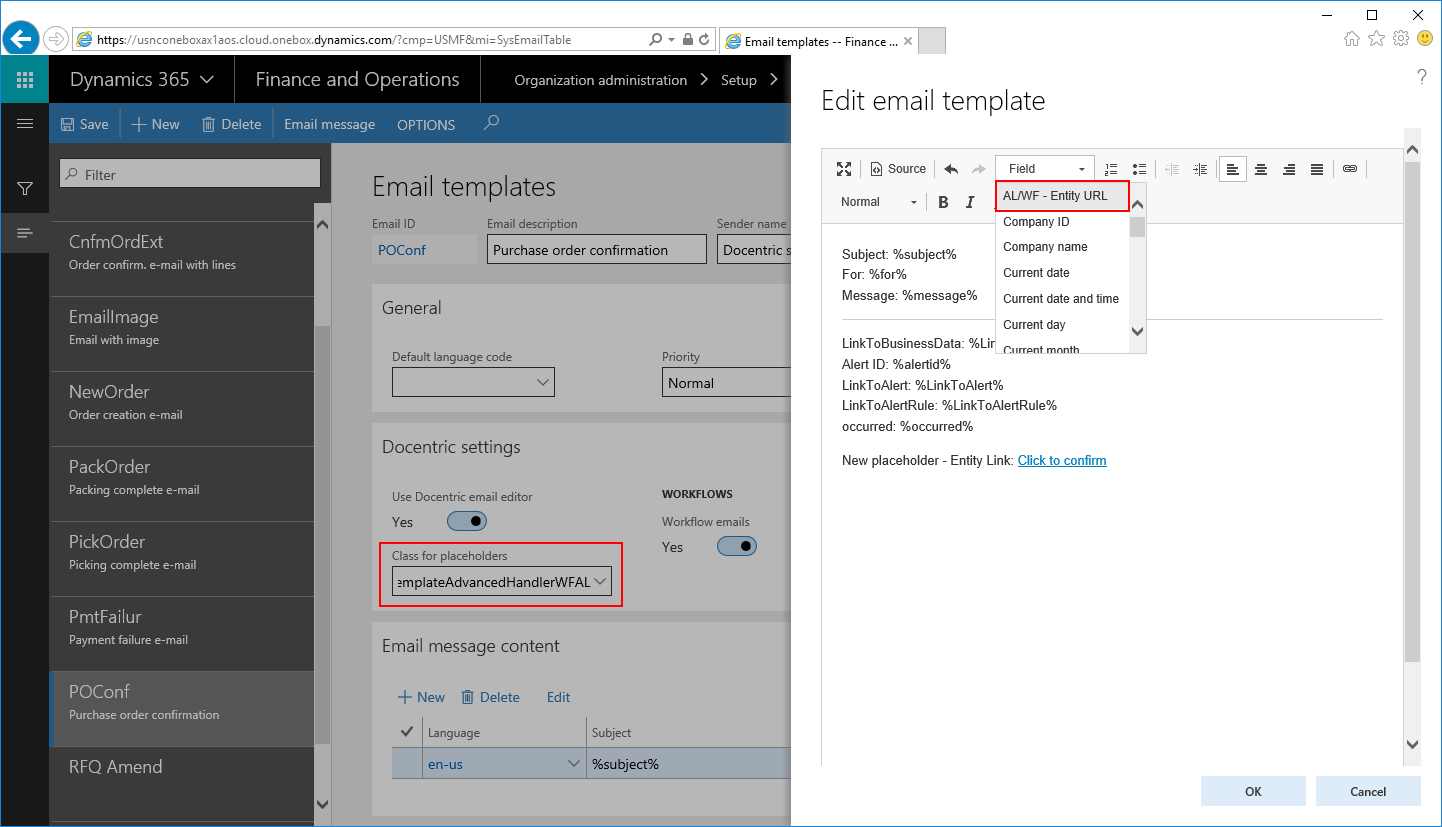Viewport: 1442px width, 827px height.
Task: Toggle italic formatting
Action: click(x=970, y=202)
